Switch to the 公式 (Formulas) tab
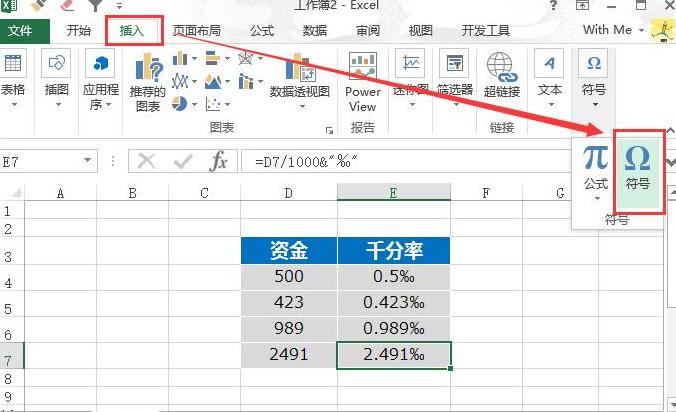 (x=262, y=31)
